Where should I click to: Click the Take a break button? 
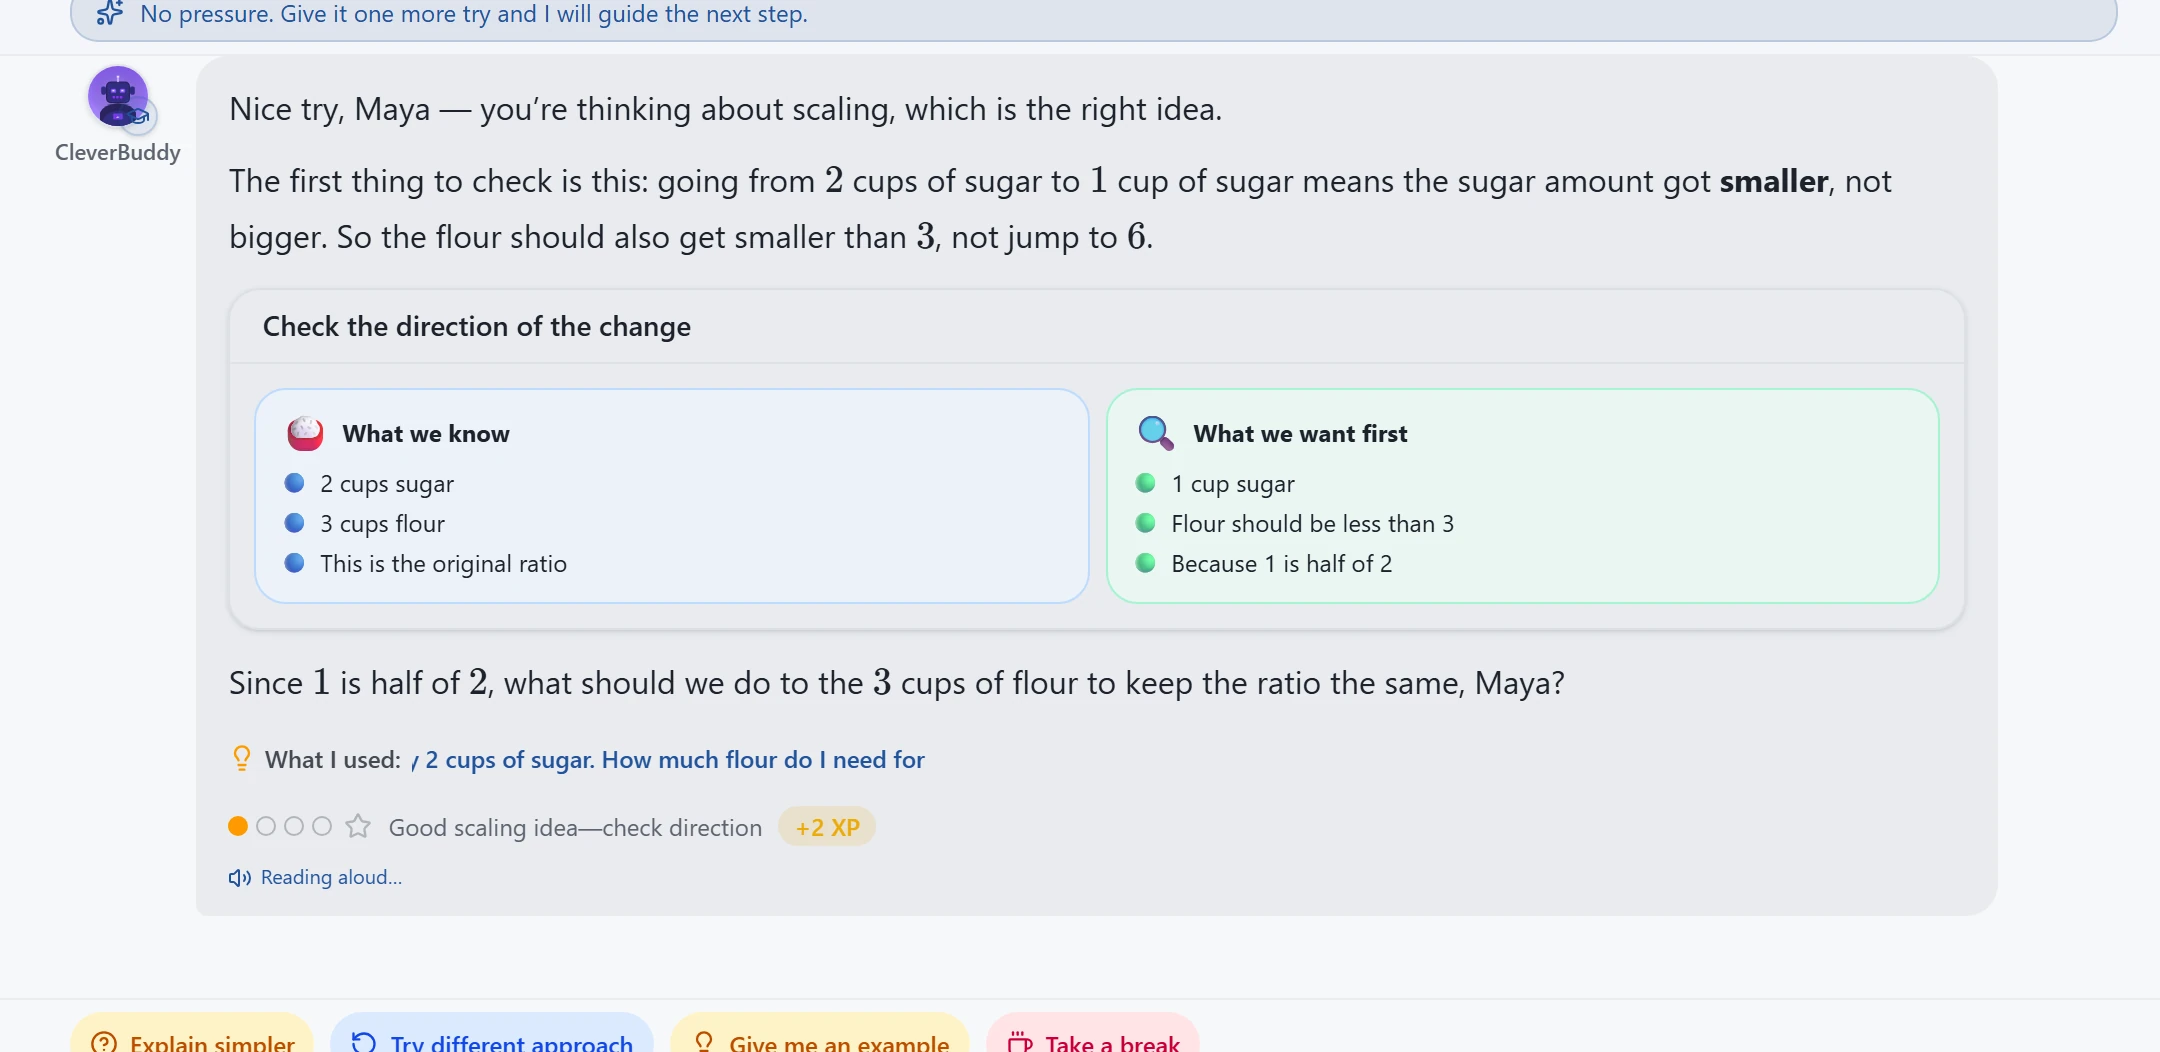(x=1093, y=1035)
